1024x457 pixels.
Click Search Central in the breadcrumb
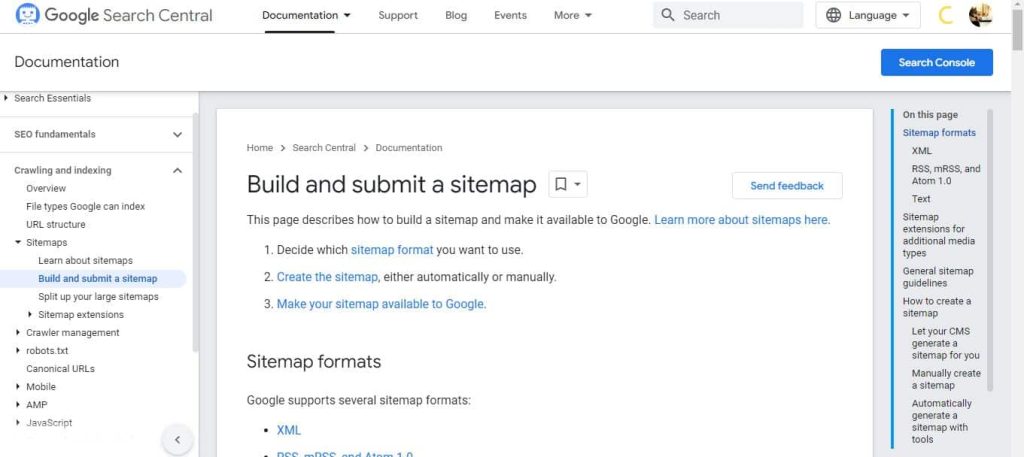[x=324, y=148]
